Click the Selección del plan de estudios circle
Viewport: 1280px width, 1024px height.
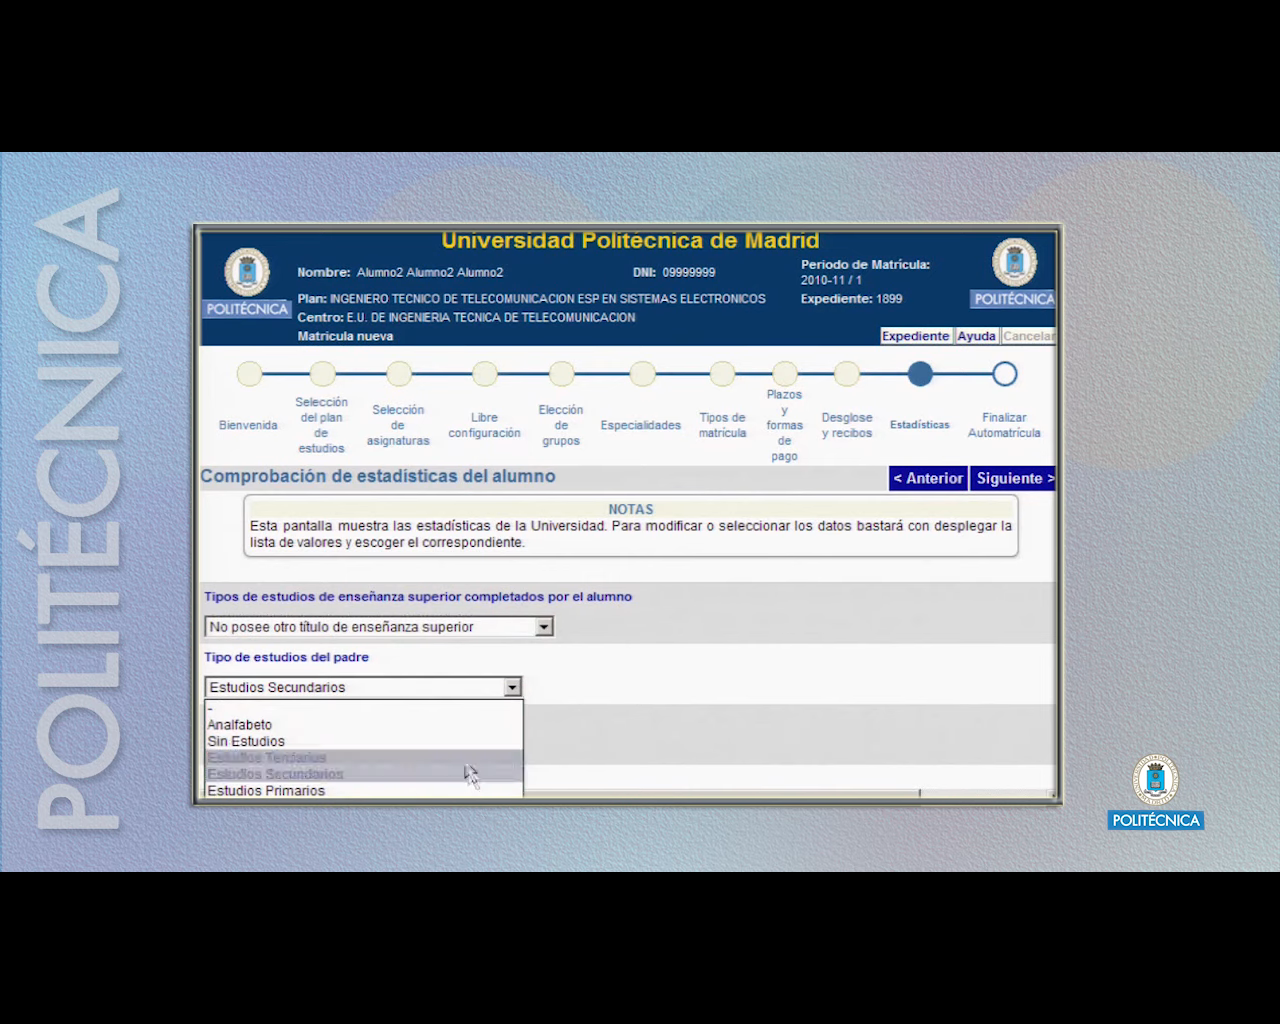coord(322,374)
